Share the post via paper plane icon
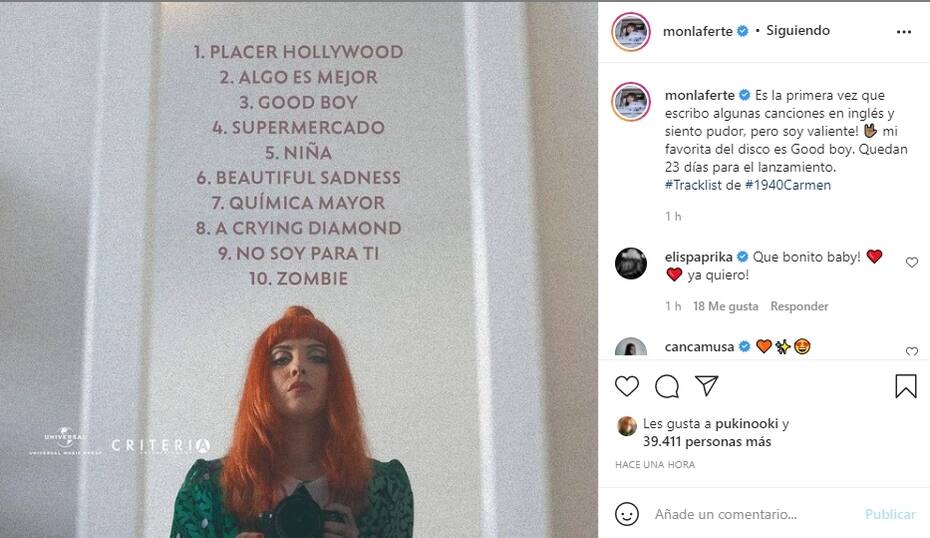The image size is (930, 538). click(706, 386)
